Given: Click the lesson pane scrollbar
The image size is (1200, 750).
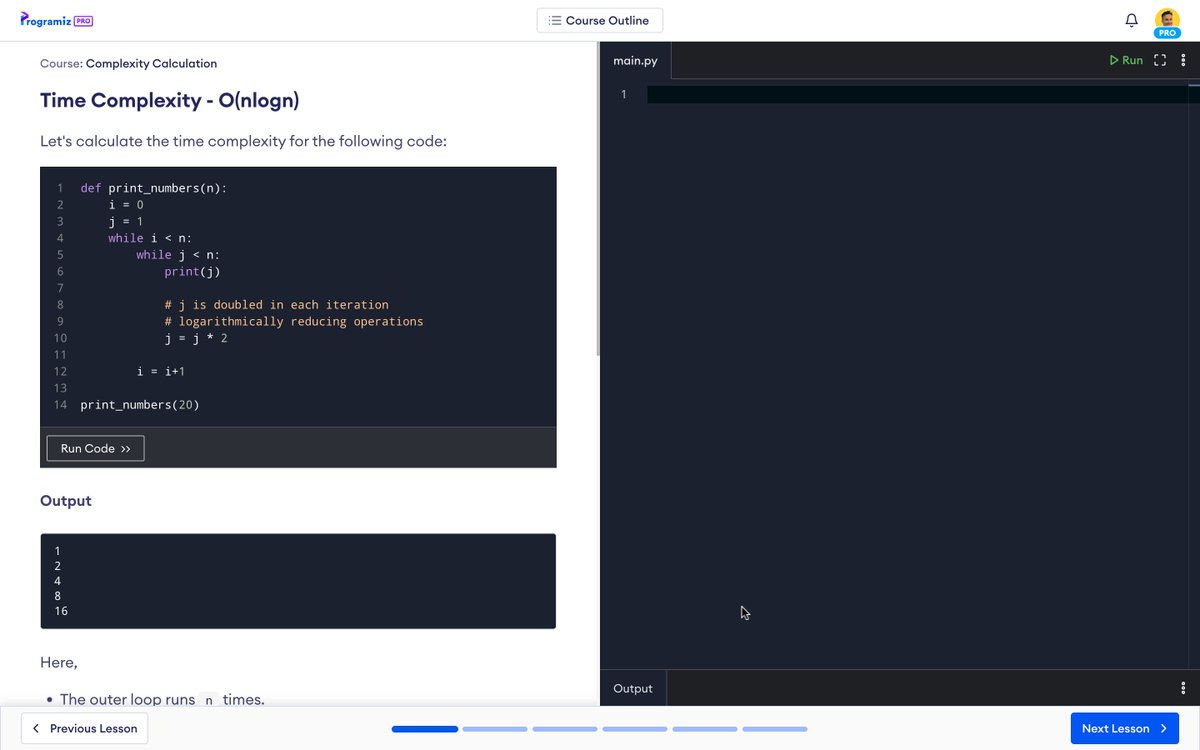Looking at the screenshot, I should point(597,200).
